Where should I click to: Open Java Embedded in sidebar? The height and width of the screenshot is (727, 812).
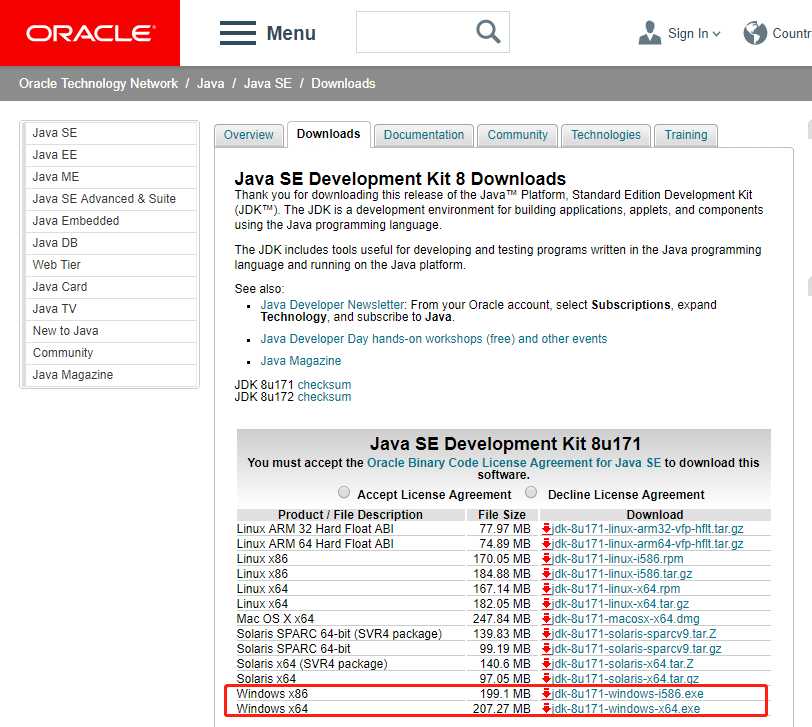pyautogui.click(x=110, y=221)
